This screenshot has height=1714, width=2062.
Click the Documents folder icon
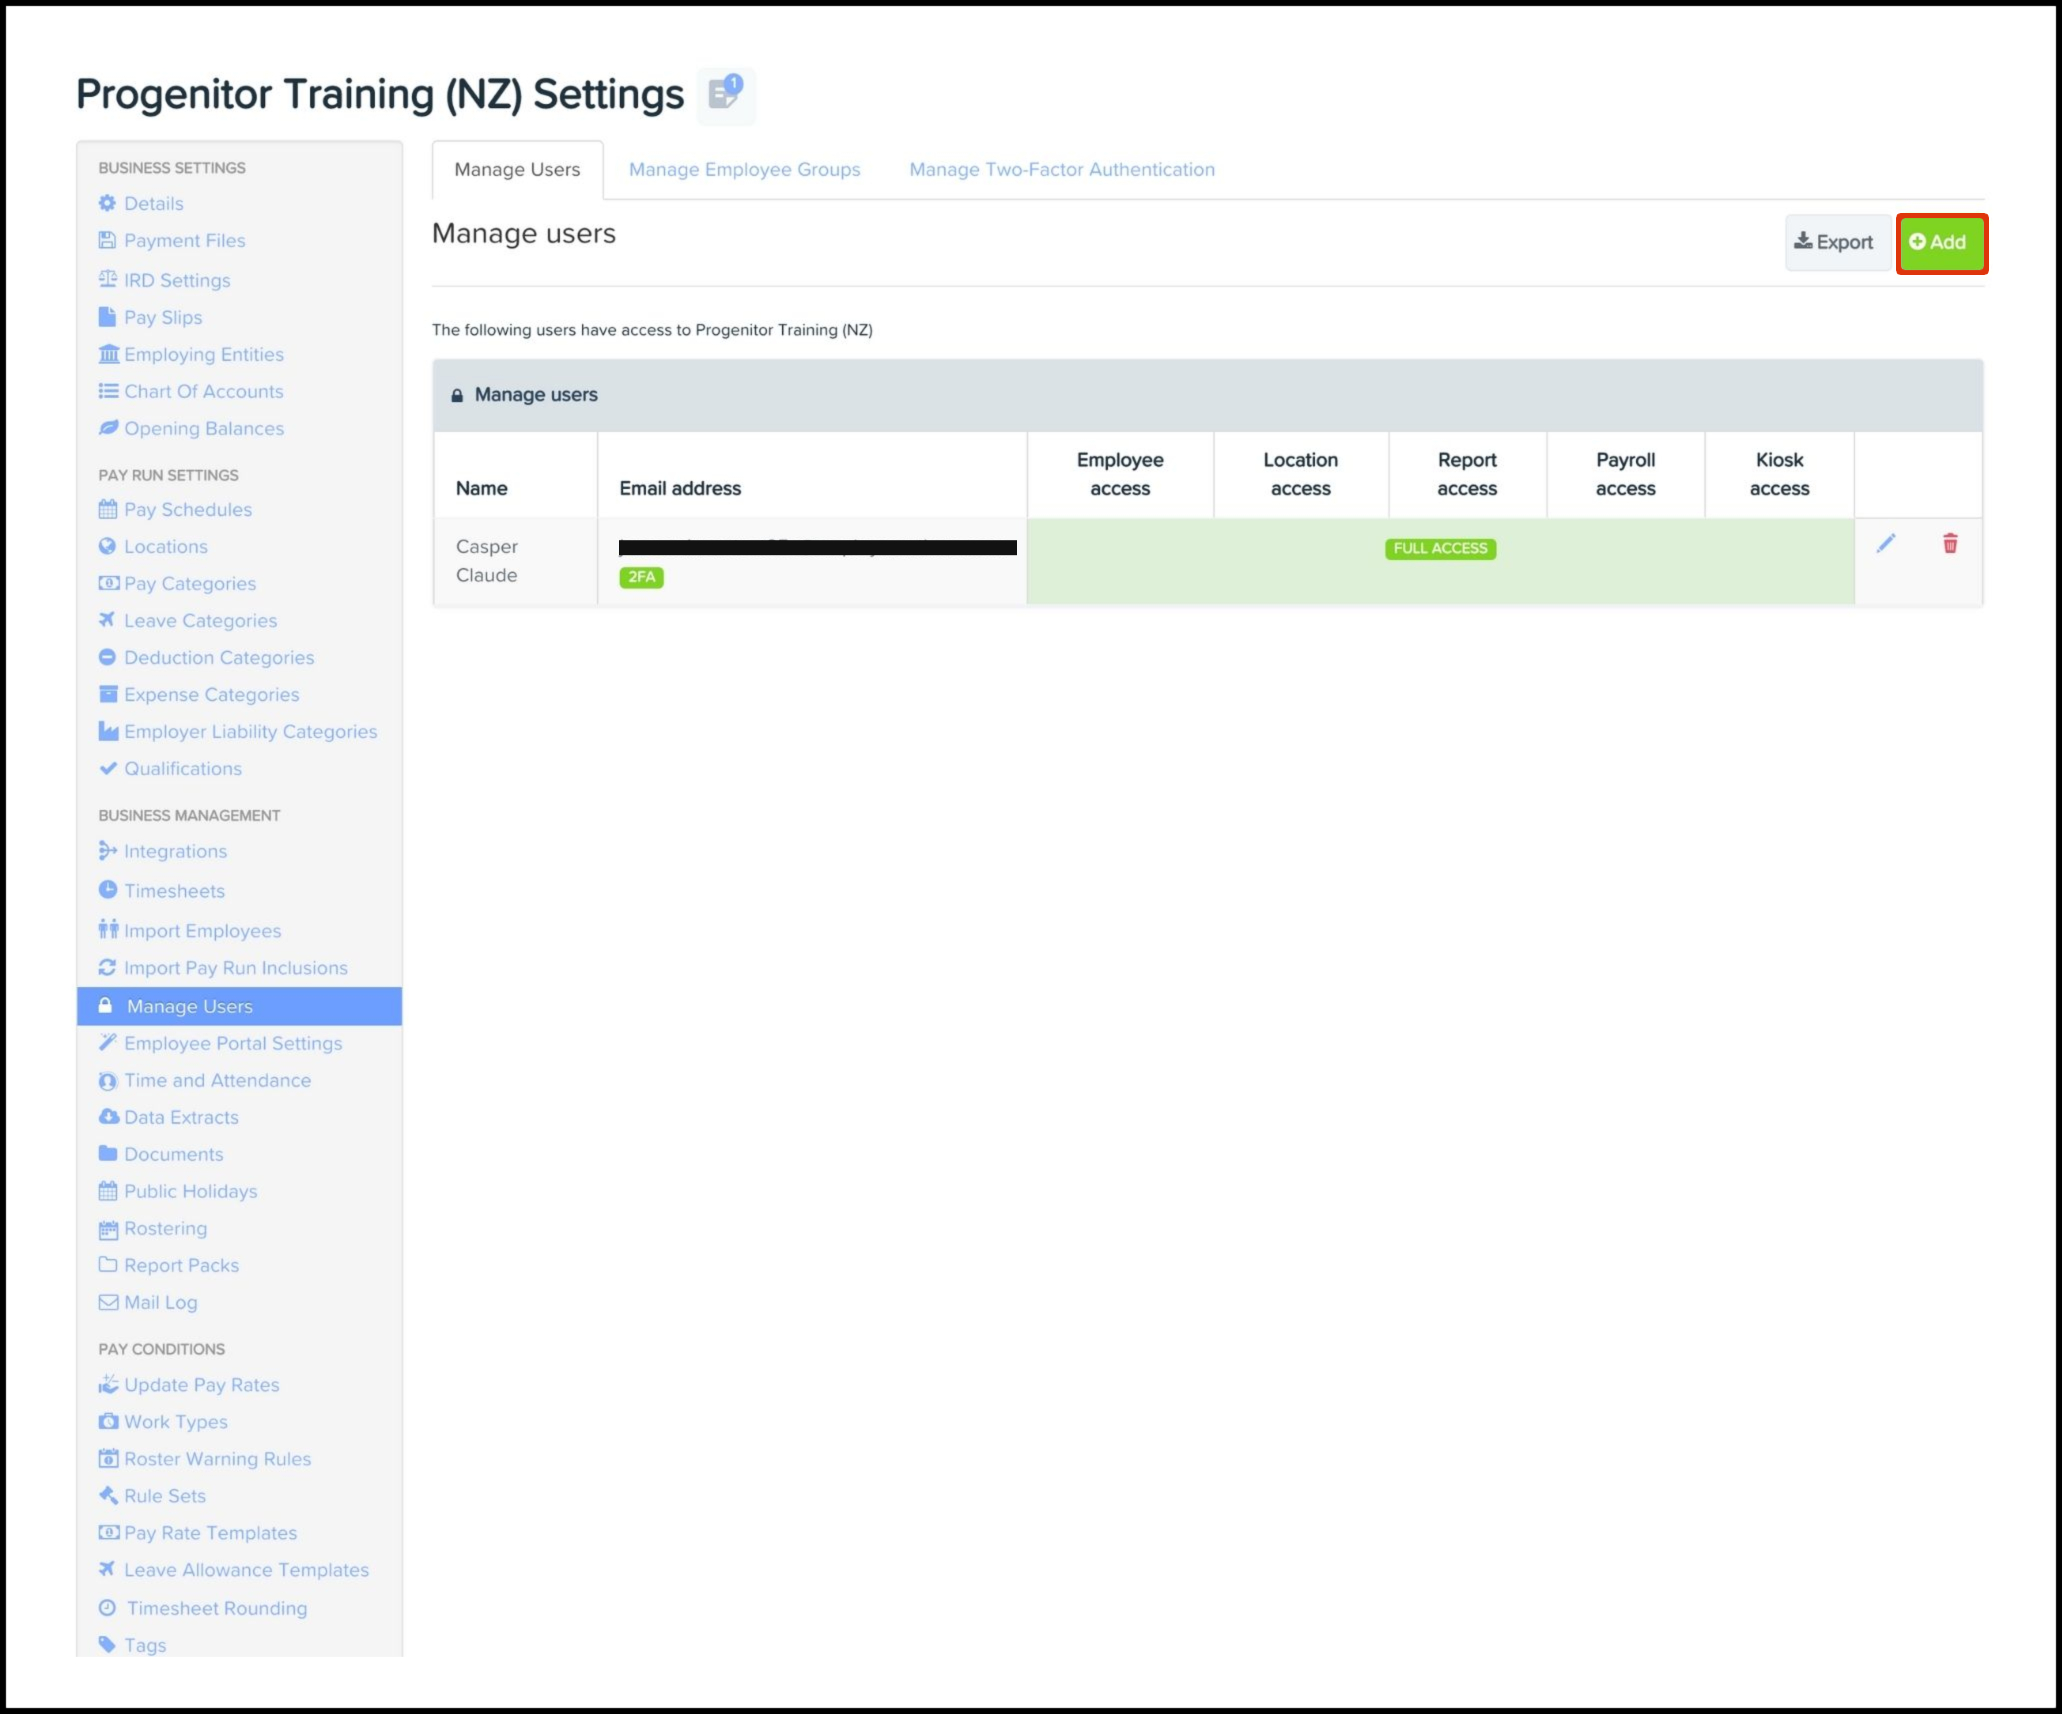point(107,1154)
